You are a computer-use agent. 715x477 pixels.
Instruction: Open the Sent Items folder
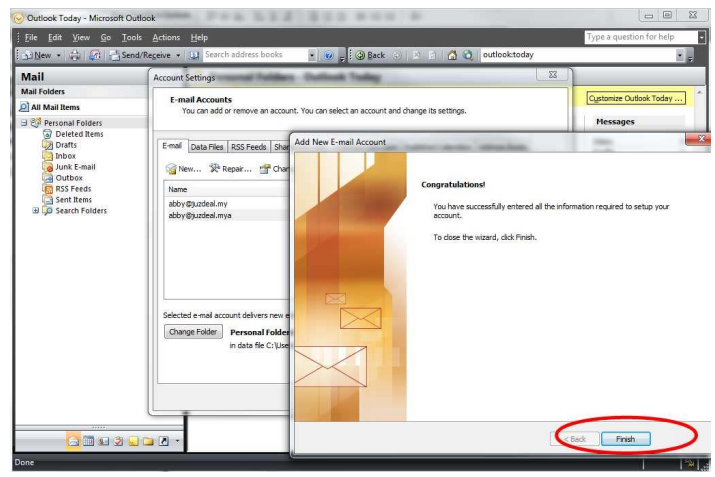tap(73, 200)
